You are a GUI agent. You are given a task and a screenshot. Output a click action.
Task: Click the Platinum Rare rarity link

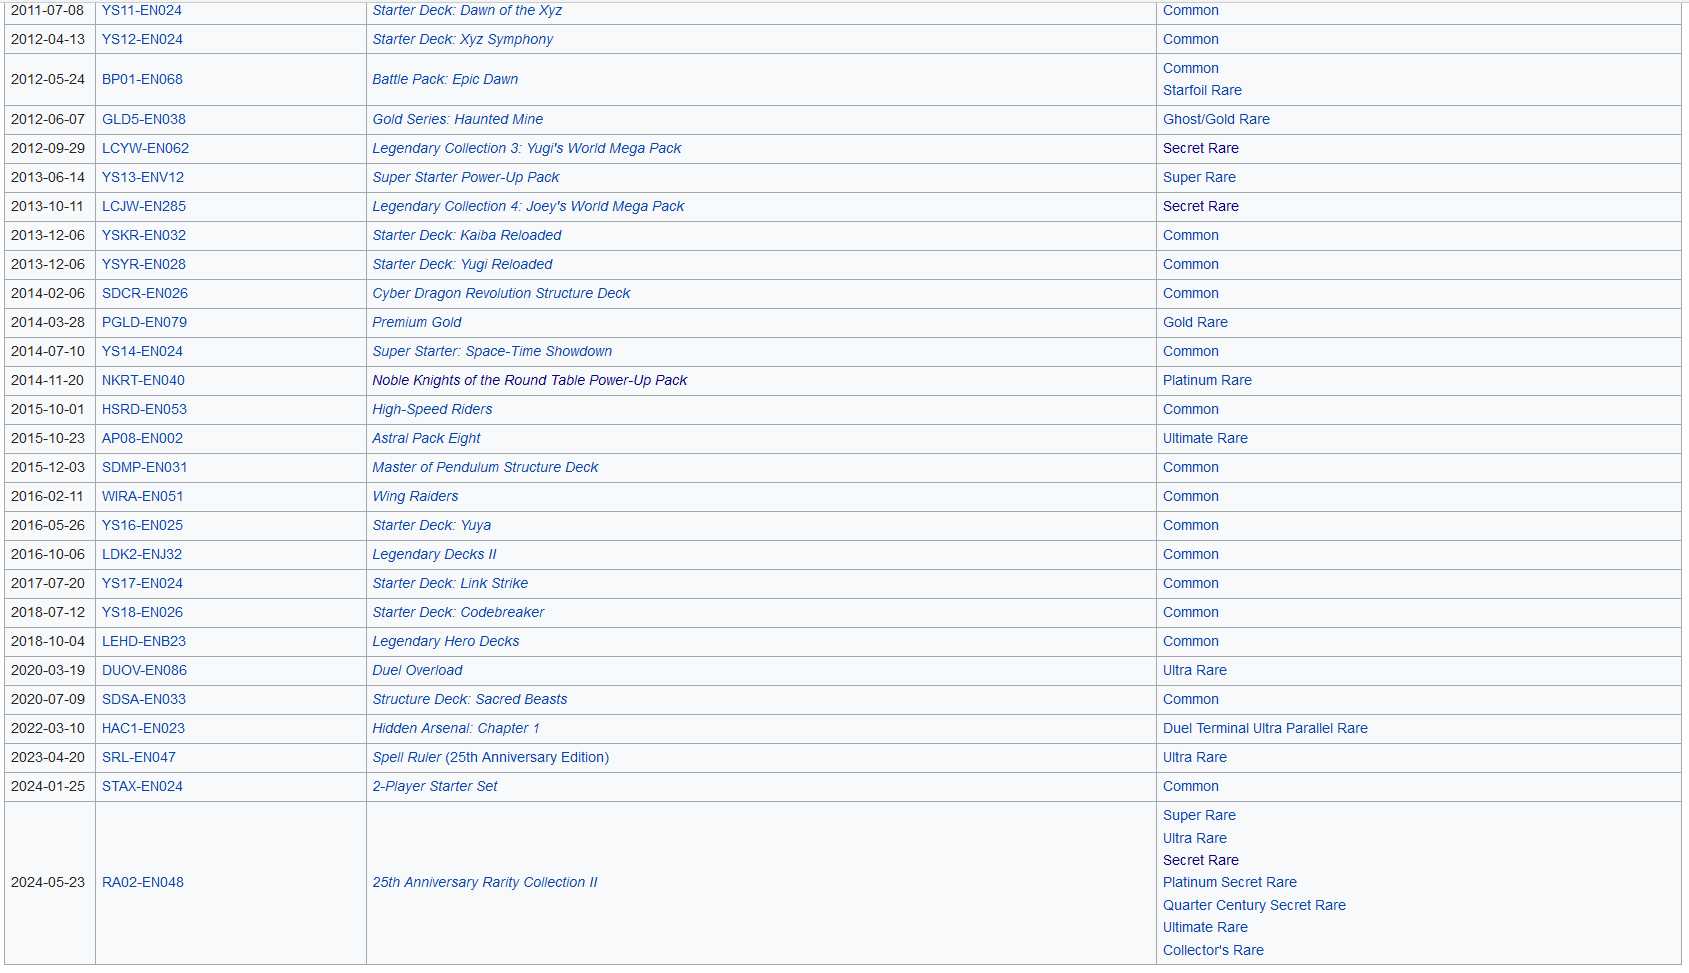point(1207,380)
